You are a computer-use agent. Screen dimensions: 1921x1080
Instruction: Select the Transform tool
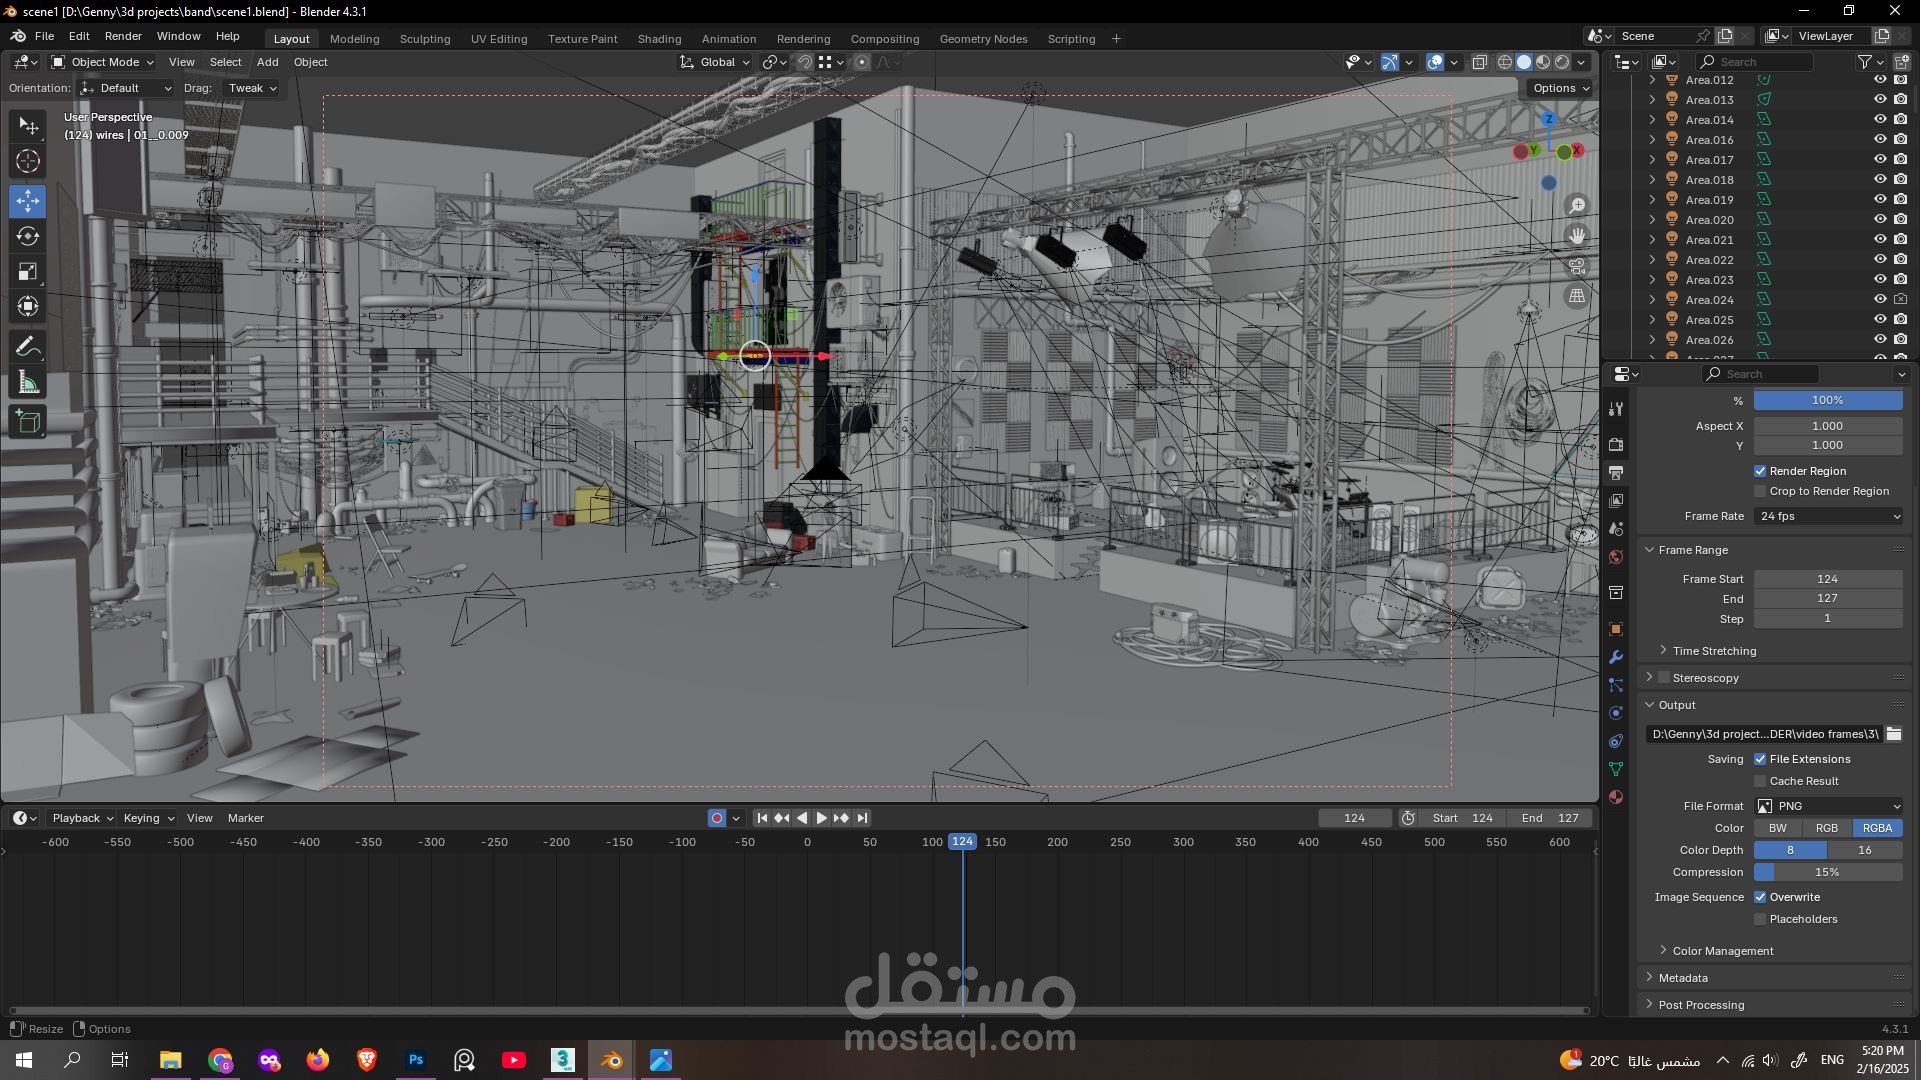pyautogui.click(x=28, y=306)
